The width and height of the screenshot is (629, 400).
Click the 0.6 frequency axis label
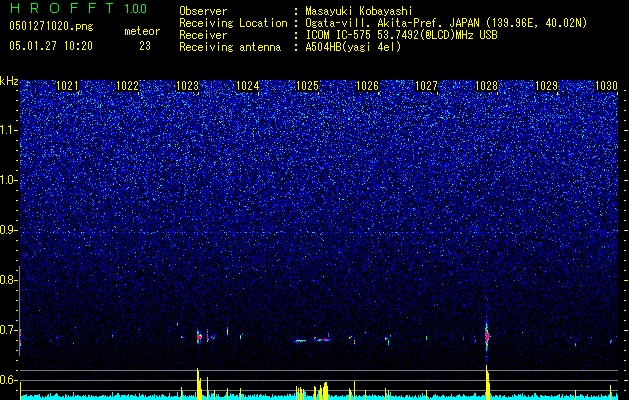point(9,380)
